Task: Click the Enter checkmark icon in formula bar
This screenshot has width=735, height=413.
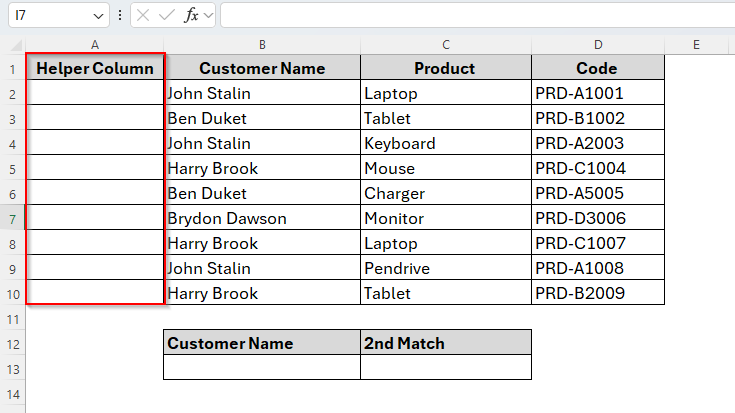Action: click(x=167, y=15)
